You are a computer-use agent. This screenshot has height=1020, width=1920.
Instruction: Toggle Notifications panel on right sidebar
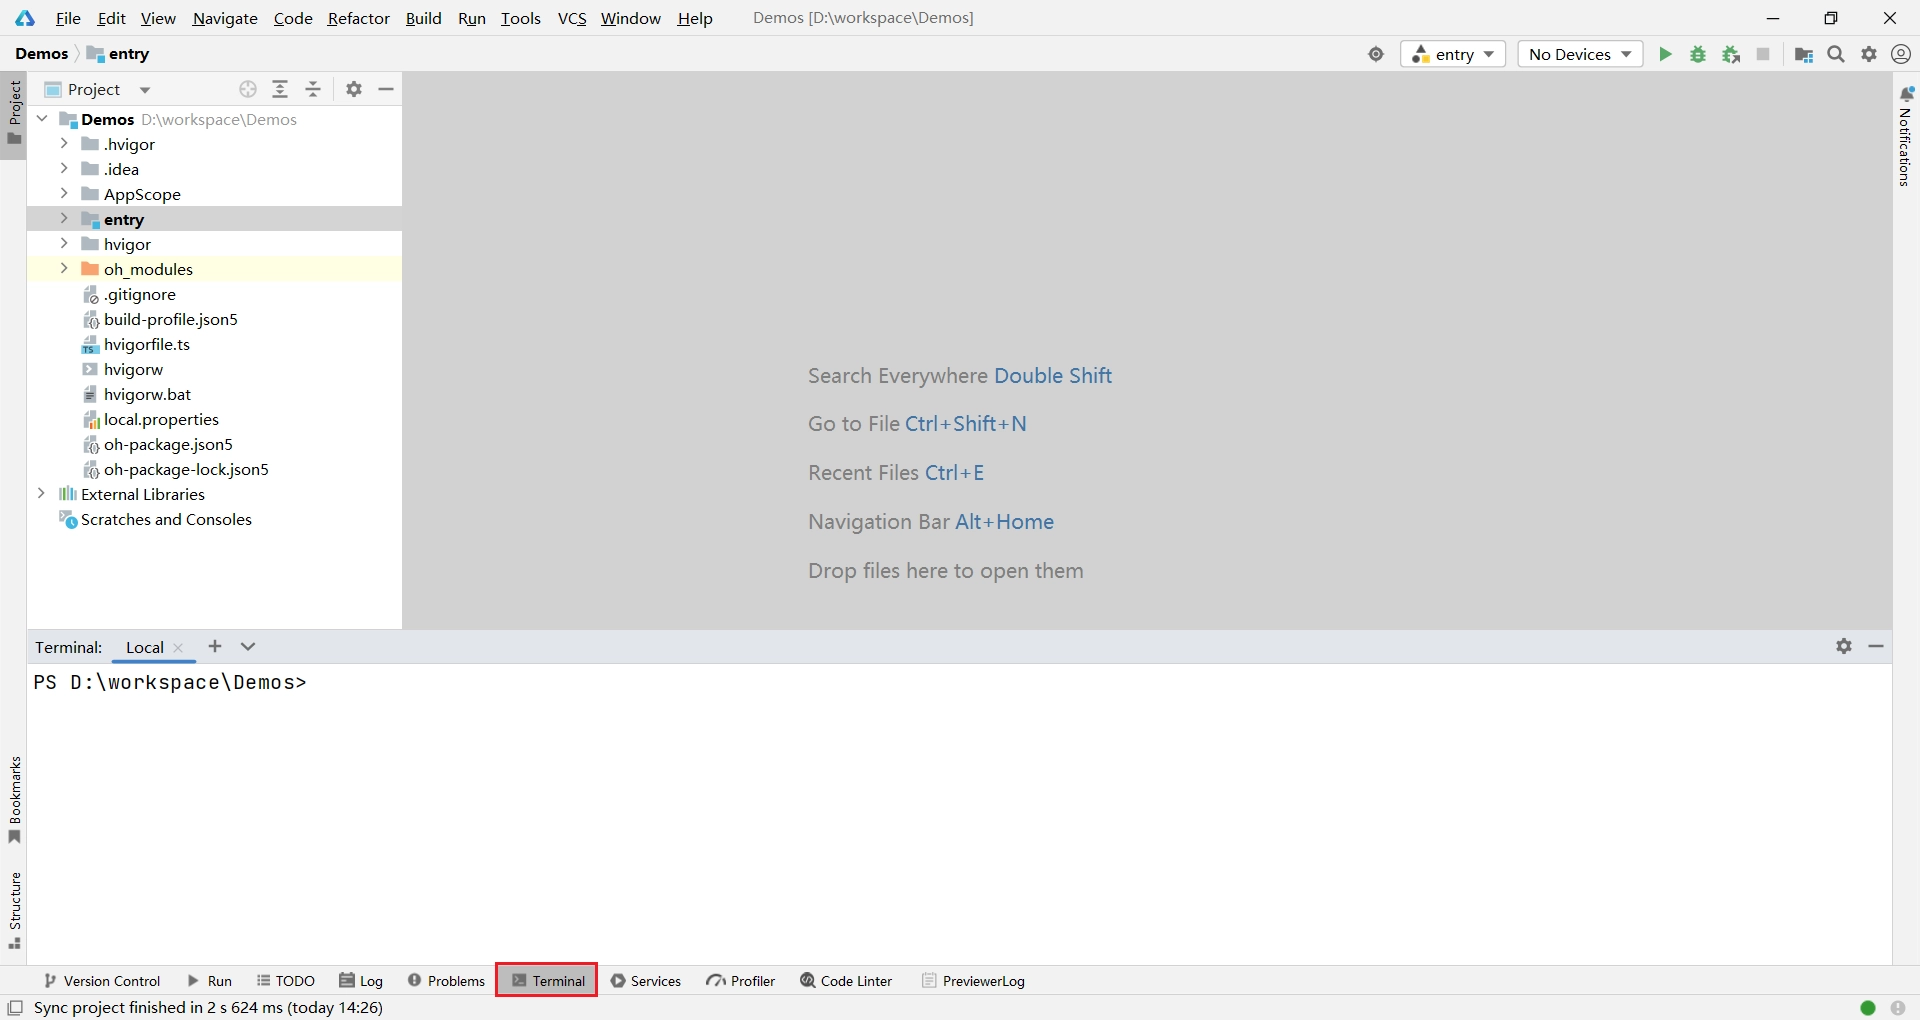pos(1906,135)
